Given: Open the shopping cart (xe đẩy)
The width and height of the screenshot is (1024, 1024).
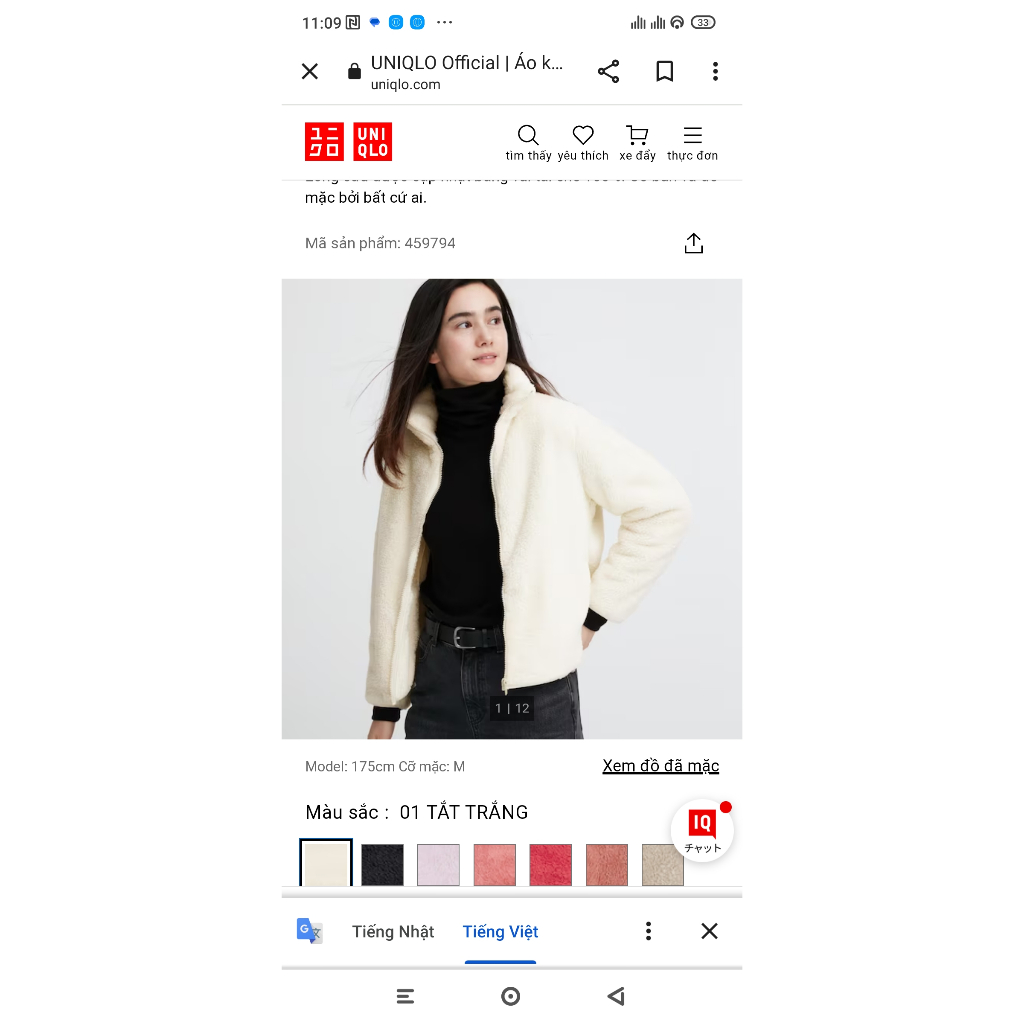Looking at the screenshot, I should coord(637,142).
